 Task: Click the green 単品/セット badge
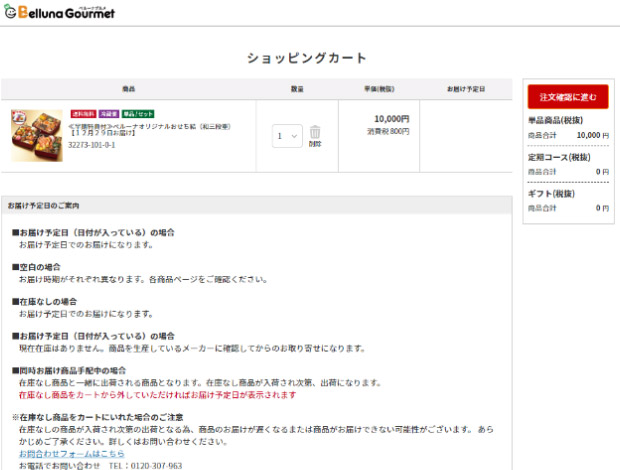point(138,114)
